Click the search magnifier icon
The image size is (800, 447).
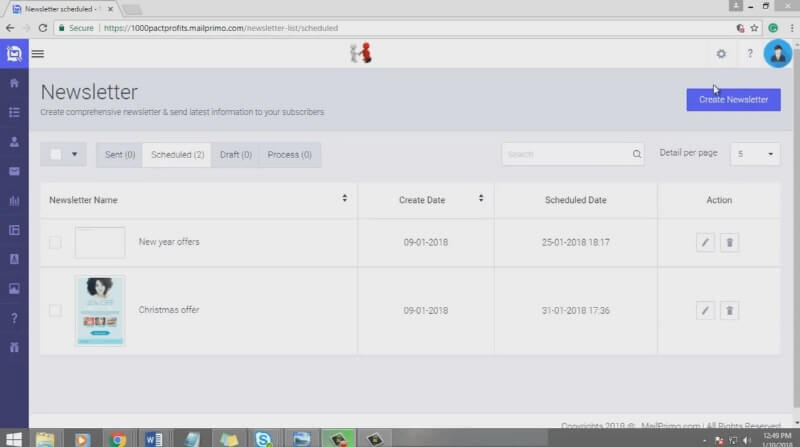pos(637,154)
